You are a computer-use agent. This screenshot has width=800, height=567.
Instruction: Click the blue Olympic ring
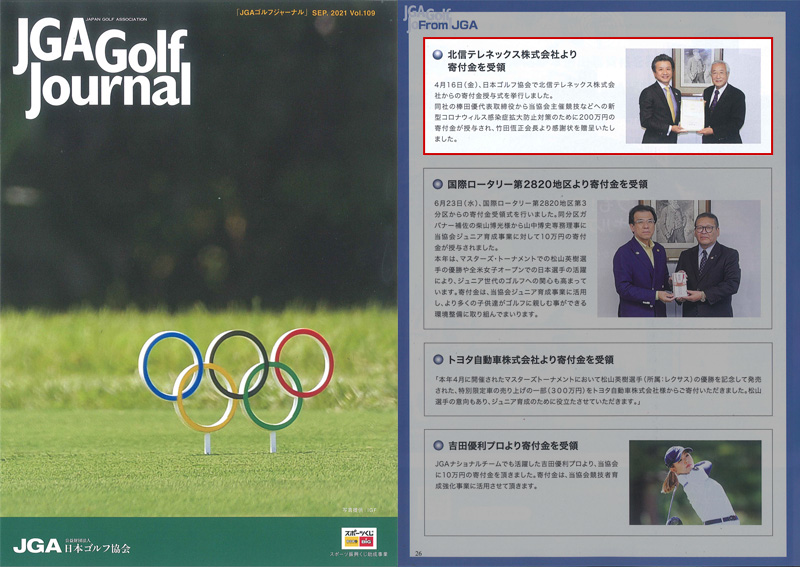[x=171, y=364]
